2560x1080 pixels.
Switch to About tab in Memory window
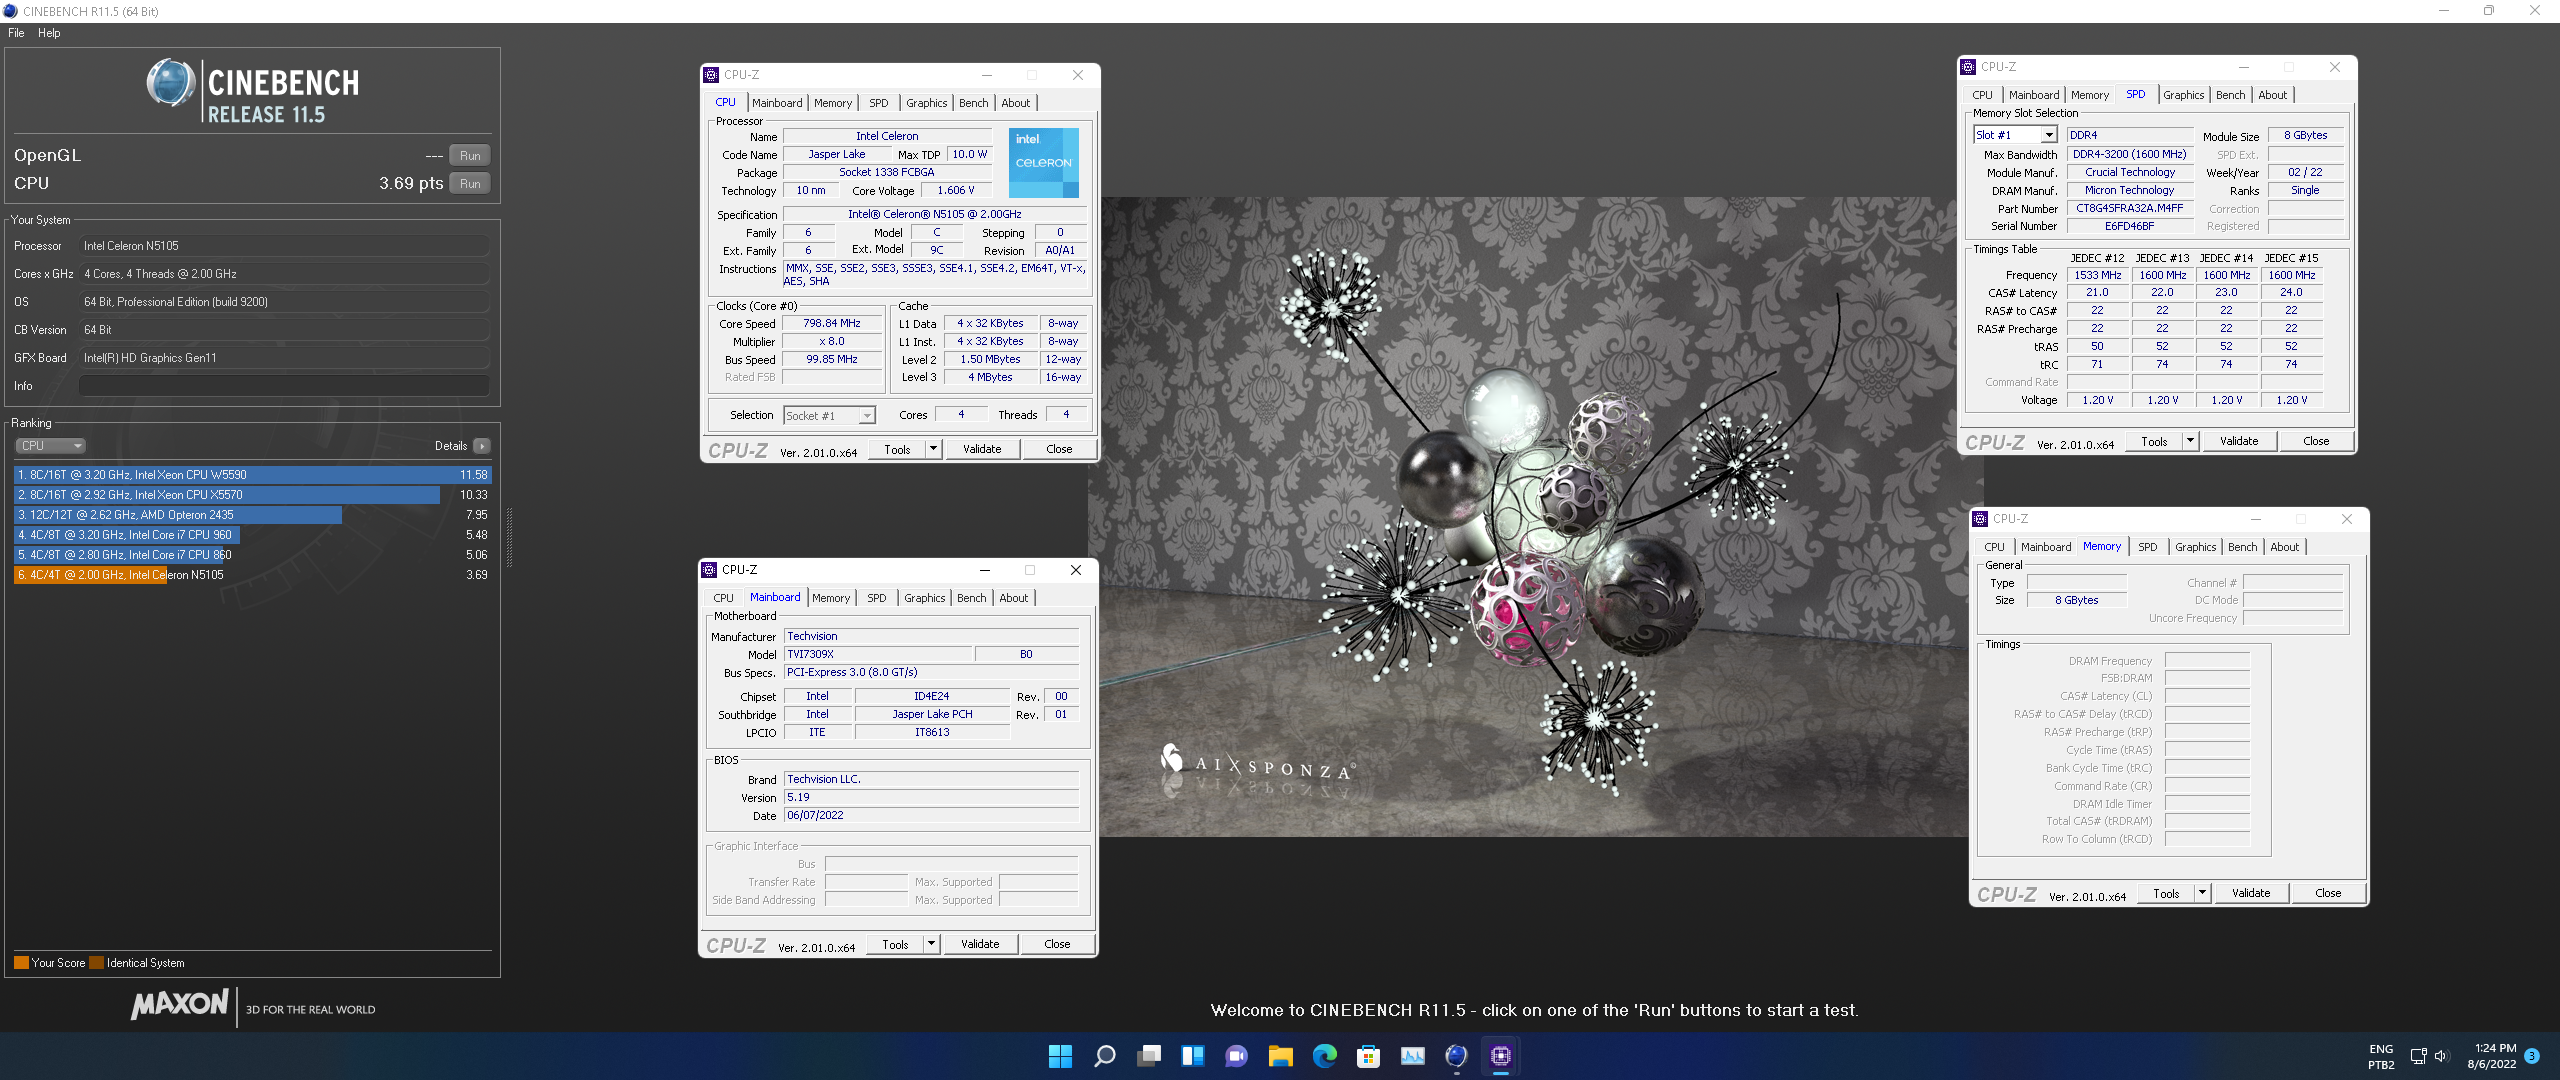pos(2284,547)
